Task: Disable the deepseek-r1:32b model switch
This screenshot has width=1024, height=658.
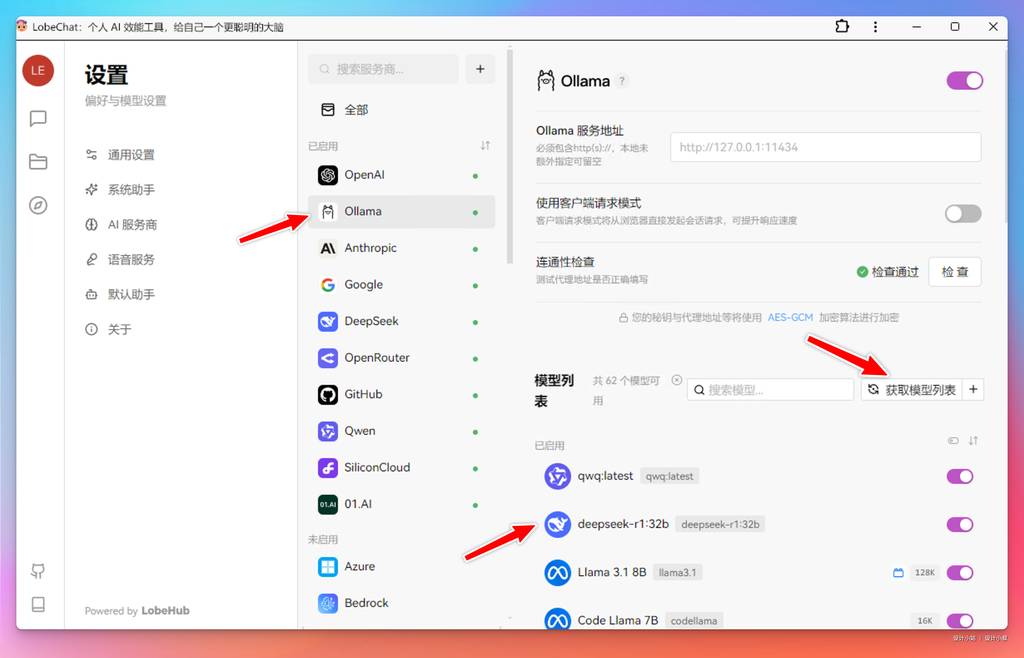Action: [959, 524]
